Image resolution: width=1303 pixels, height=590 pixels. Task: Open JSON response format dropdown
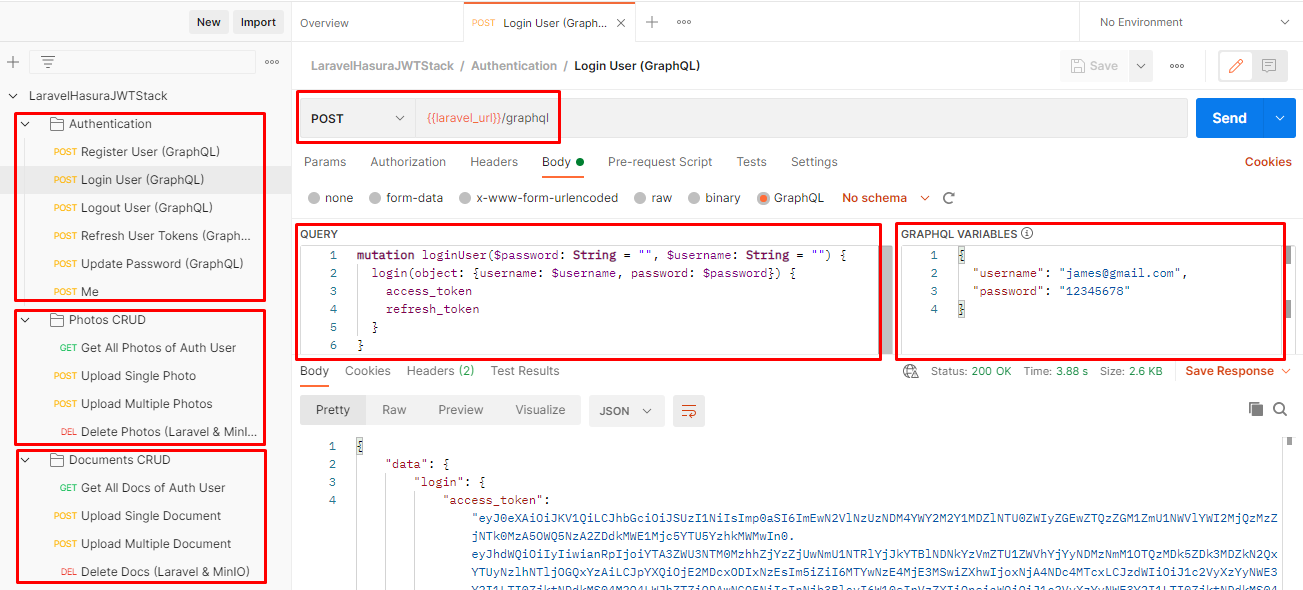(x=627, y=410)
